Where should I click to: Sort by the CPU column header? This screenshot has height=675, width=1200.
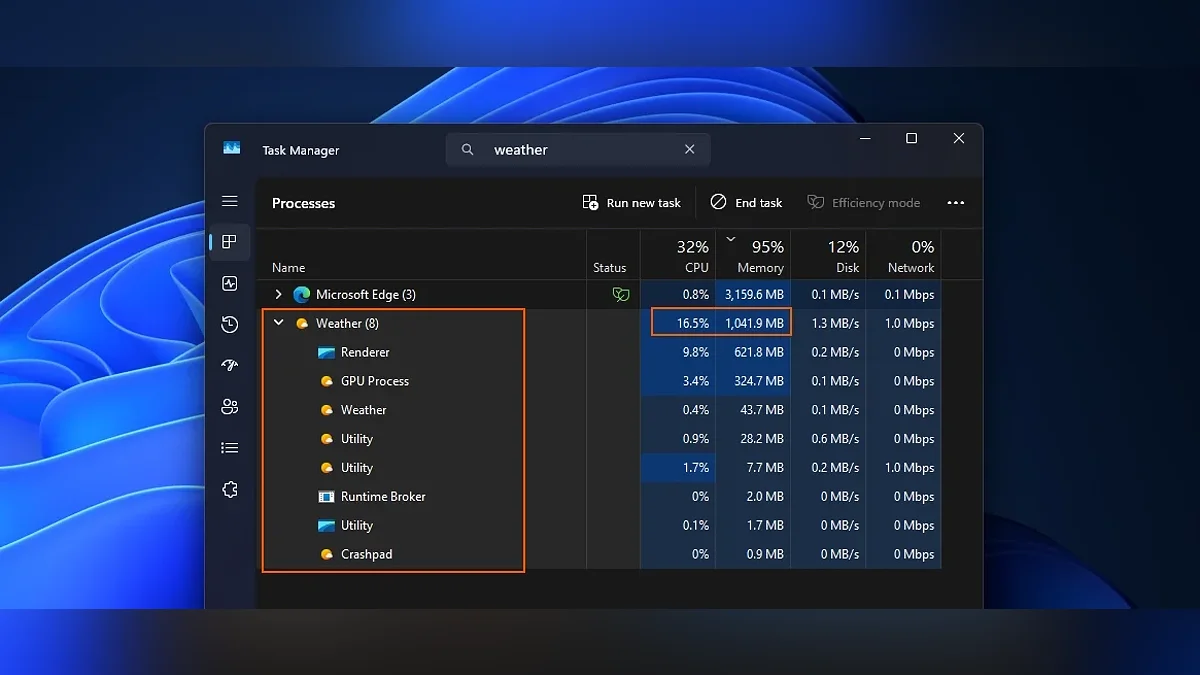click(x=678, y=254)
